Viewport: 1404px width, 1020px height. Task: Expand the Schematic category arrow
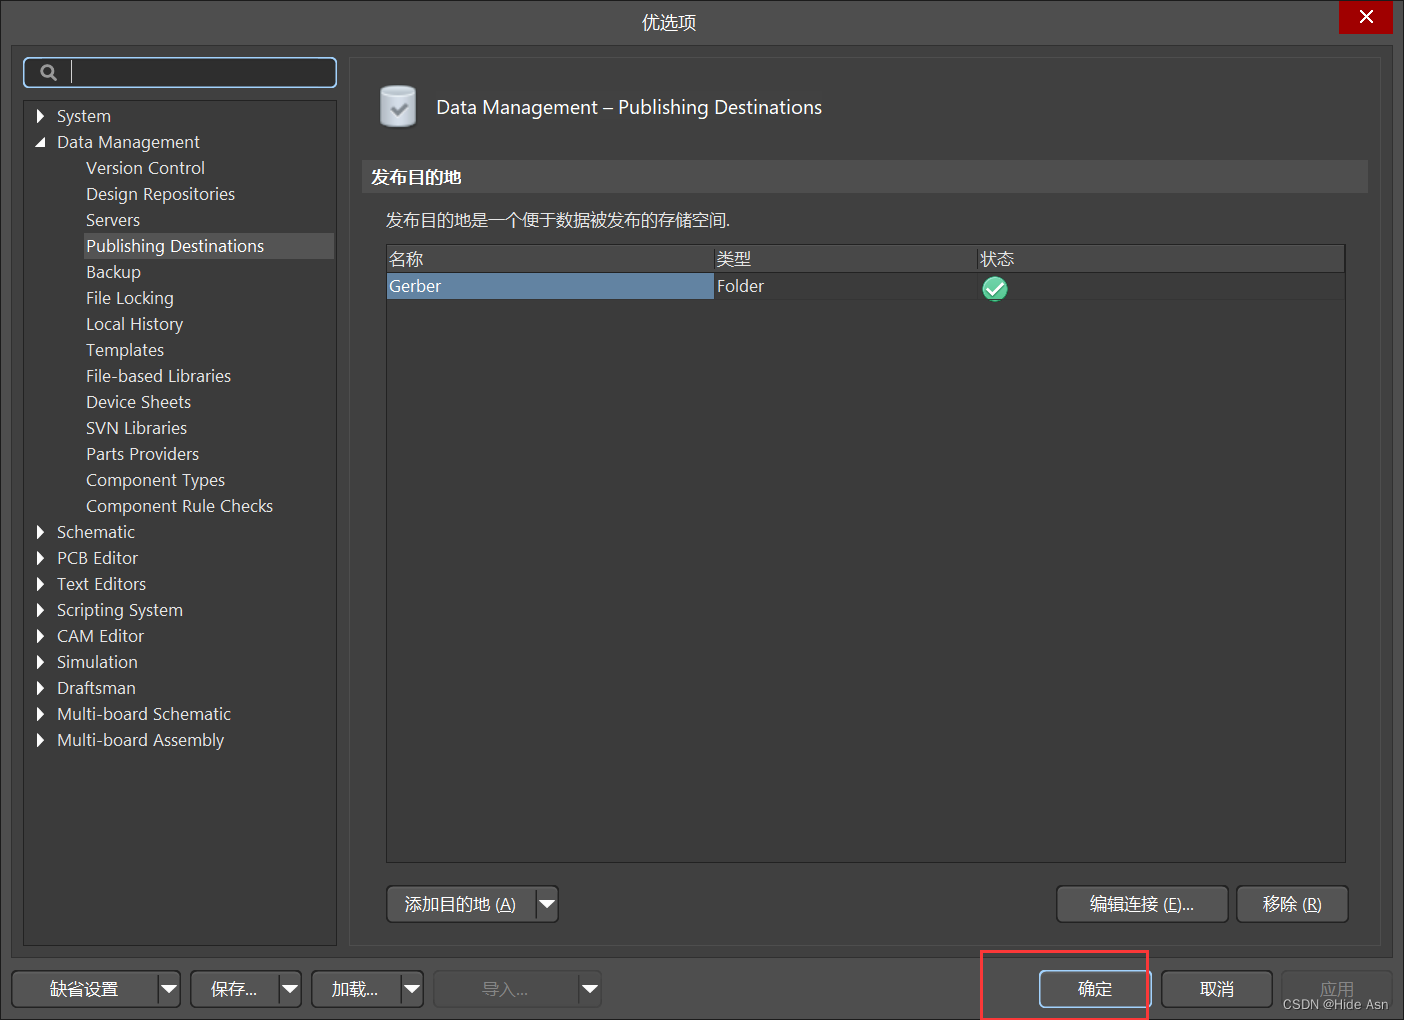click(40, 532)
